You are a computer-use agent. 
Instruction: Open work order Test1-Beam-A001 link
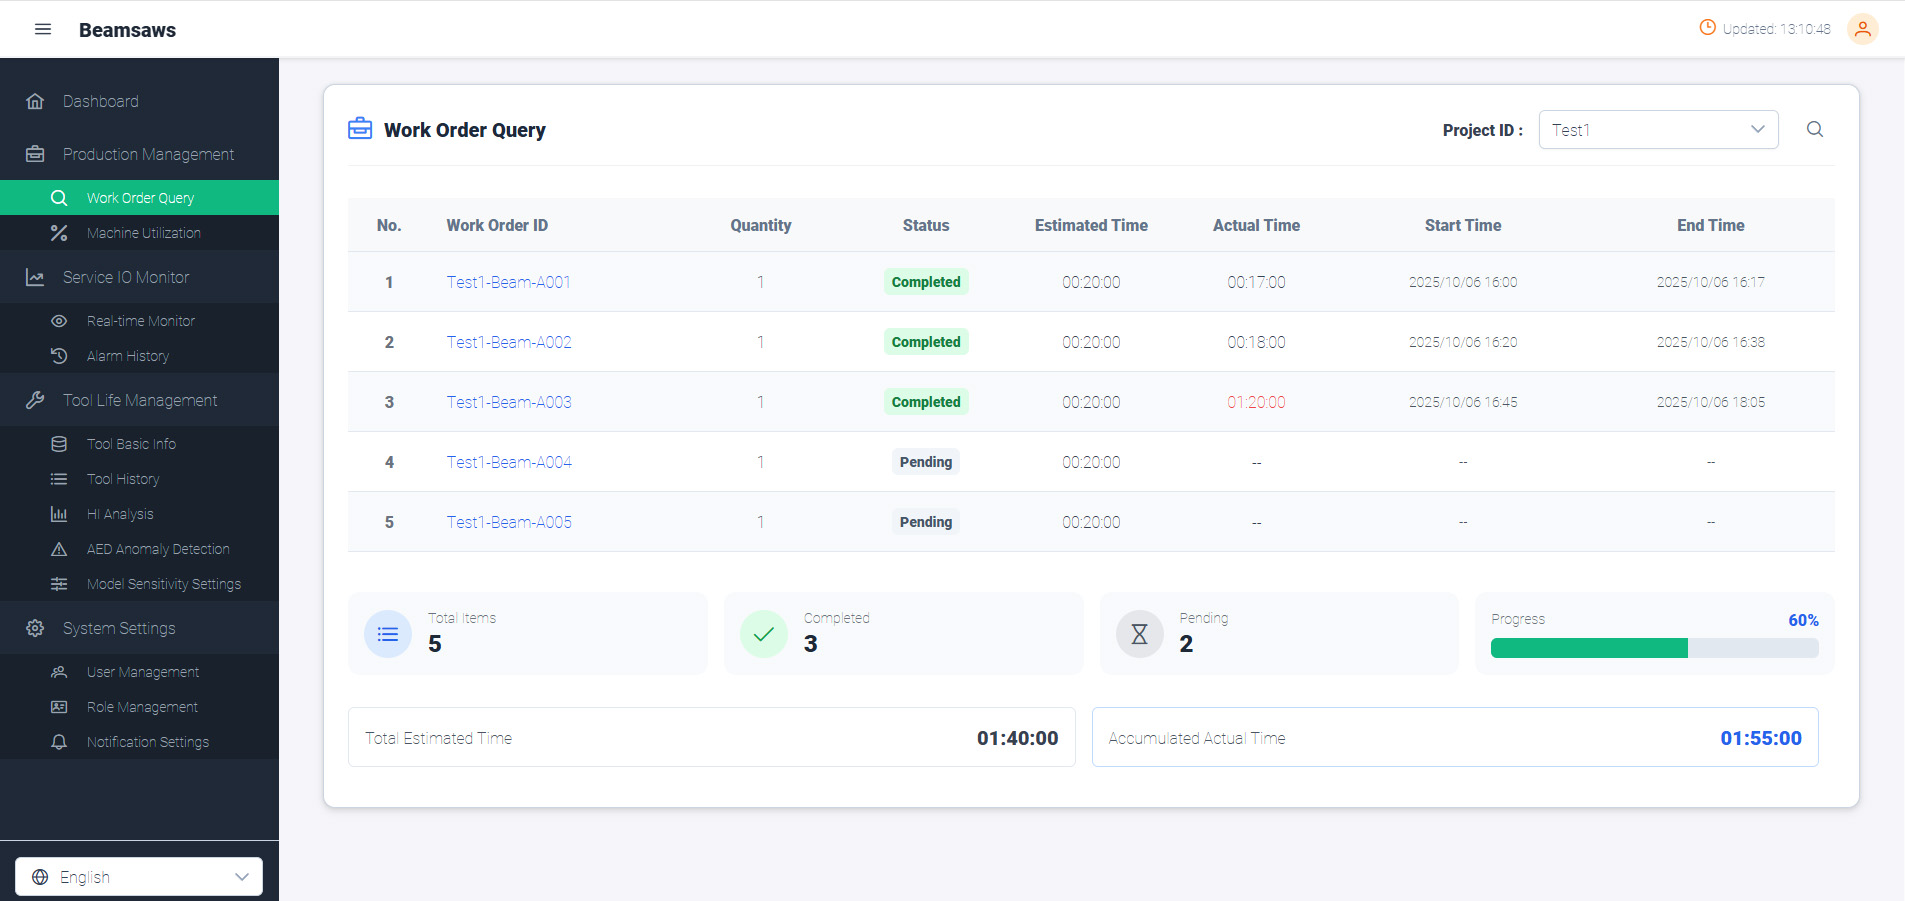click(x=508, y=282)
